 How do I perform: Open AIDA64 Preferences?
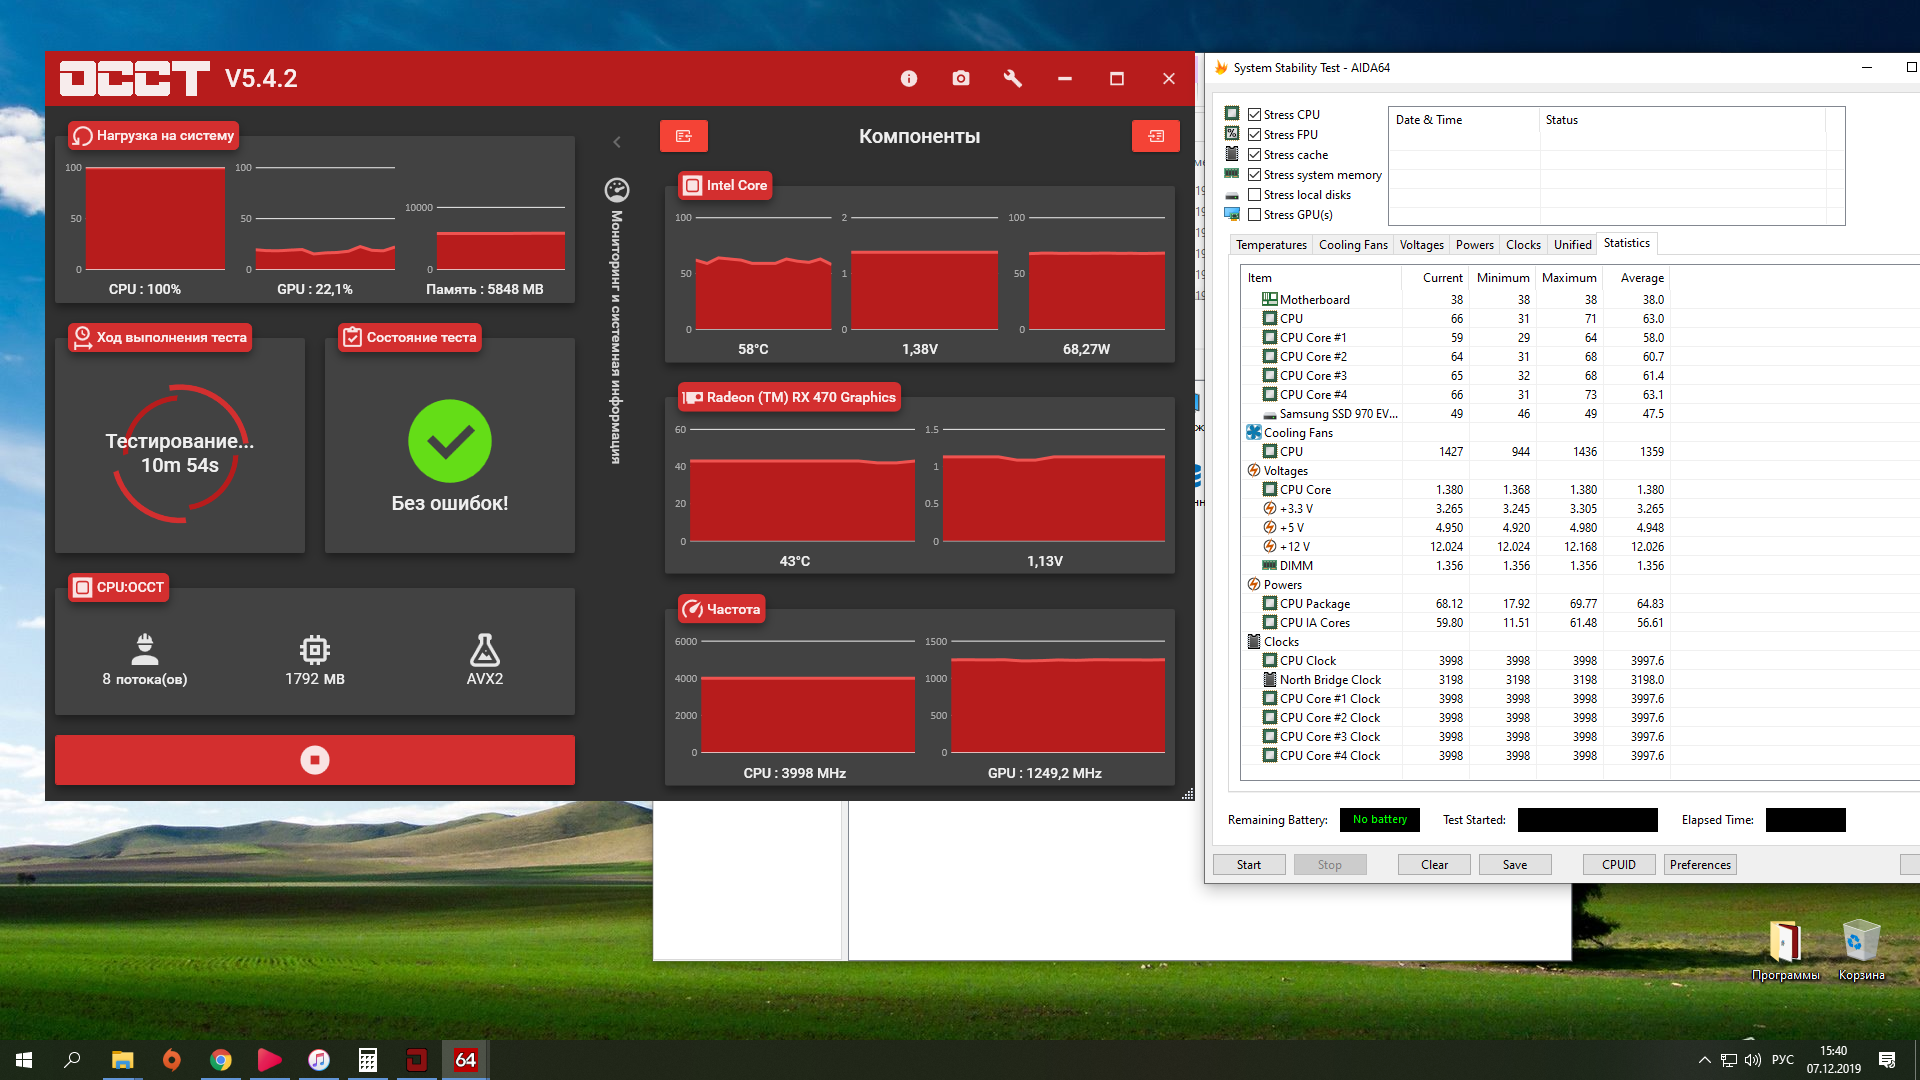(1699, 865)
